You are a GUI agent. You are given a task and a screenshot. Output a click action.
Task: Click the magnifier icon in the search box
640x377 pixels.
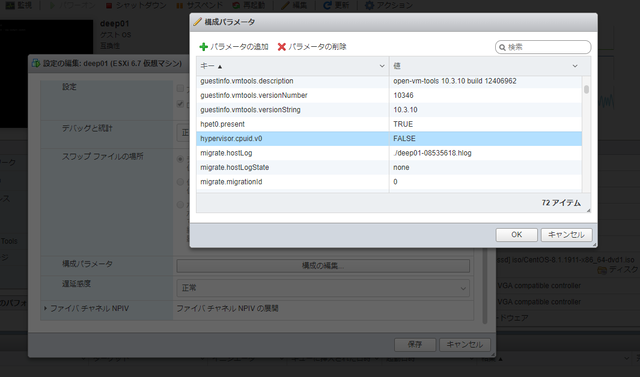point(502,47)
